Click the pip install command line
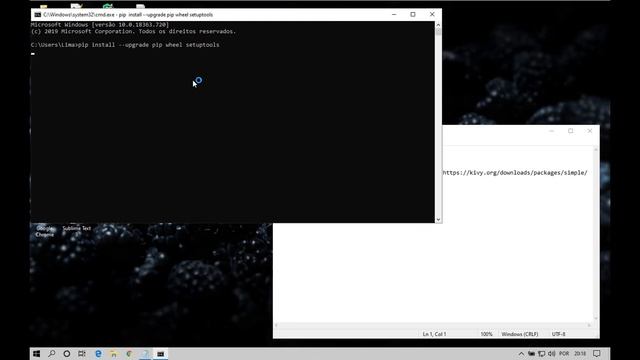 tap(125, 45)
